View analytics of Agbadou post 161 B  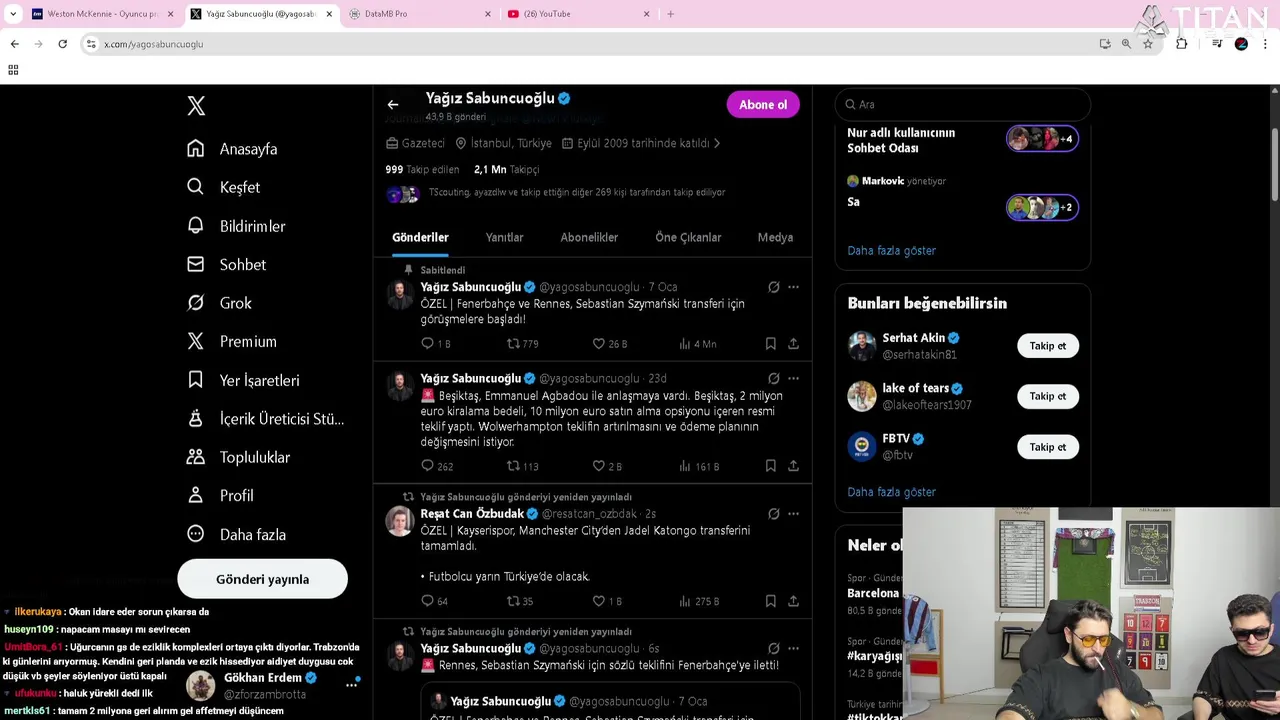[698, 466]
